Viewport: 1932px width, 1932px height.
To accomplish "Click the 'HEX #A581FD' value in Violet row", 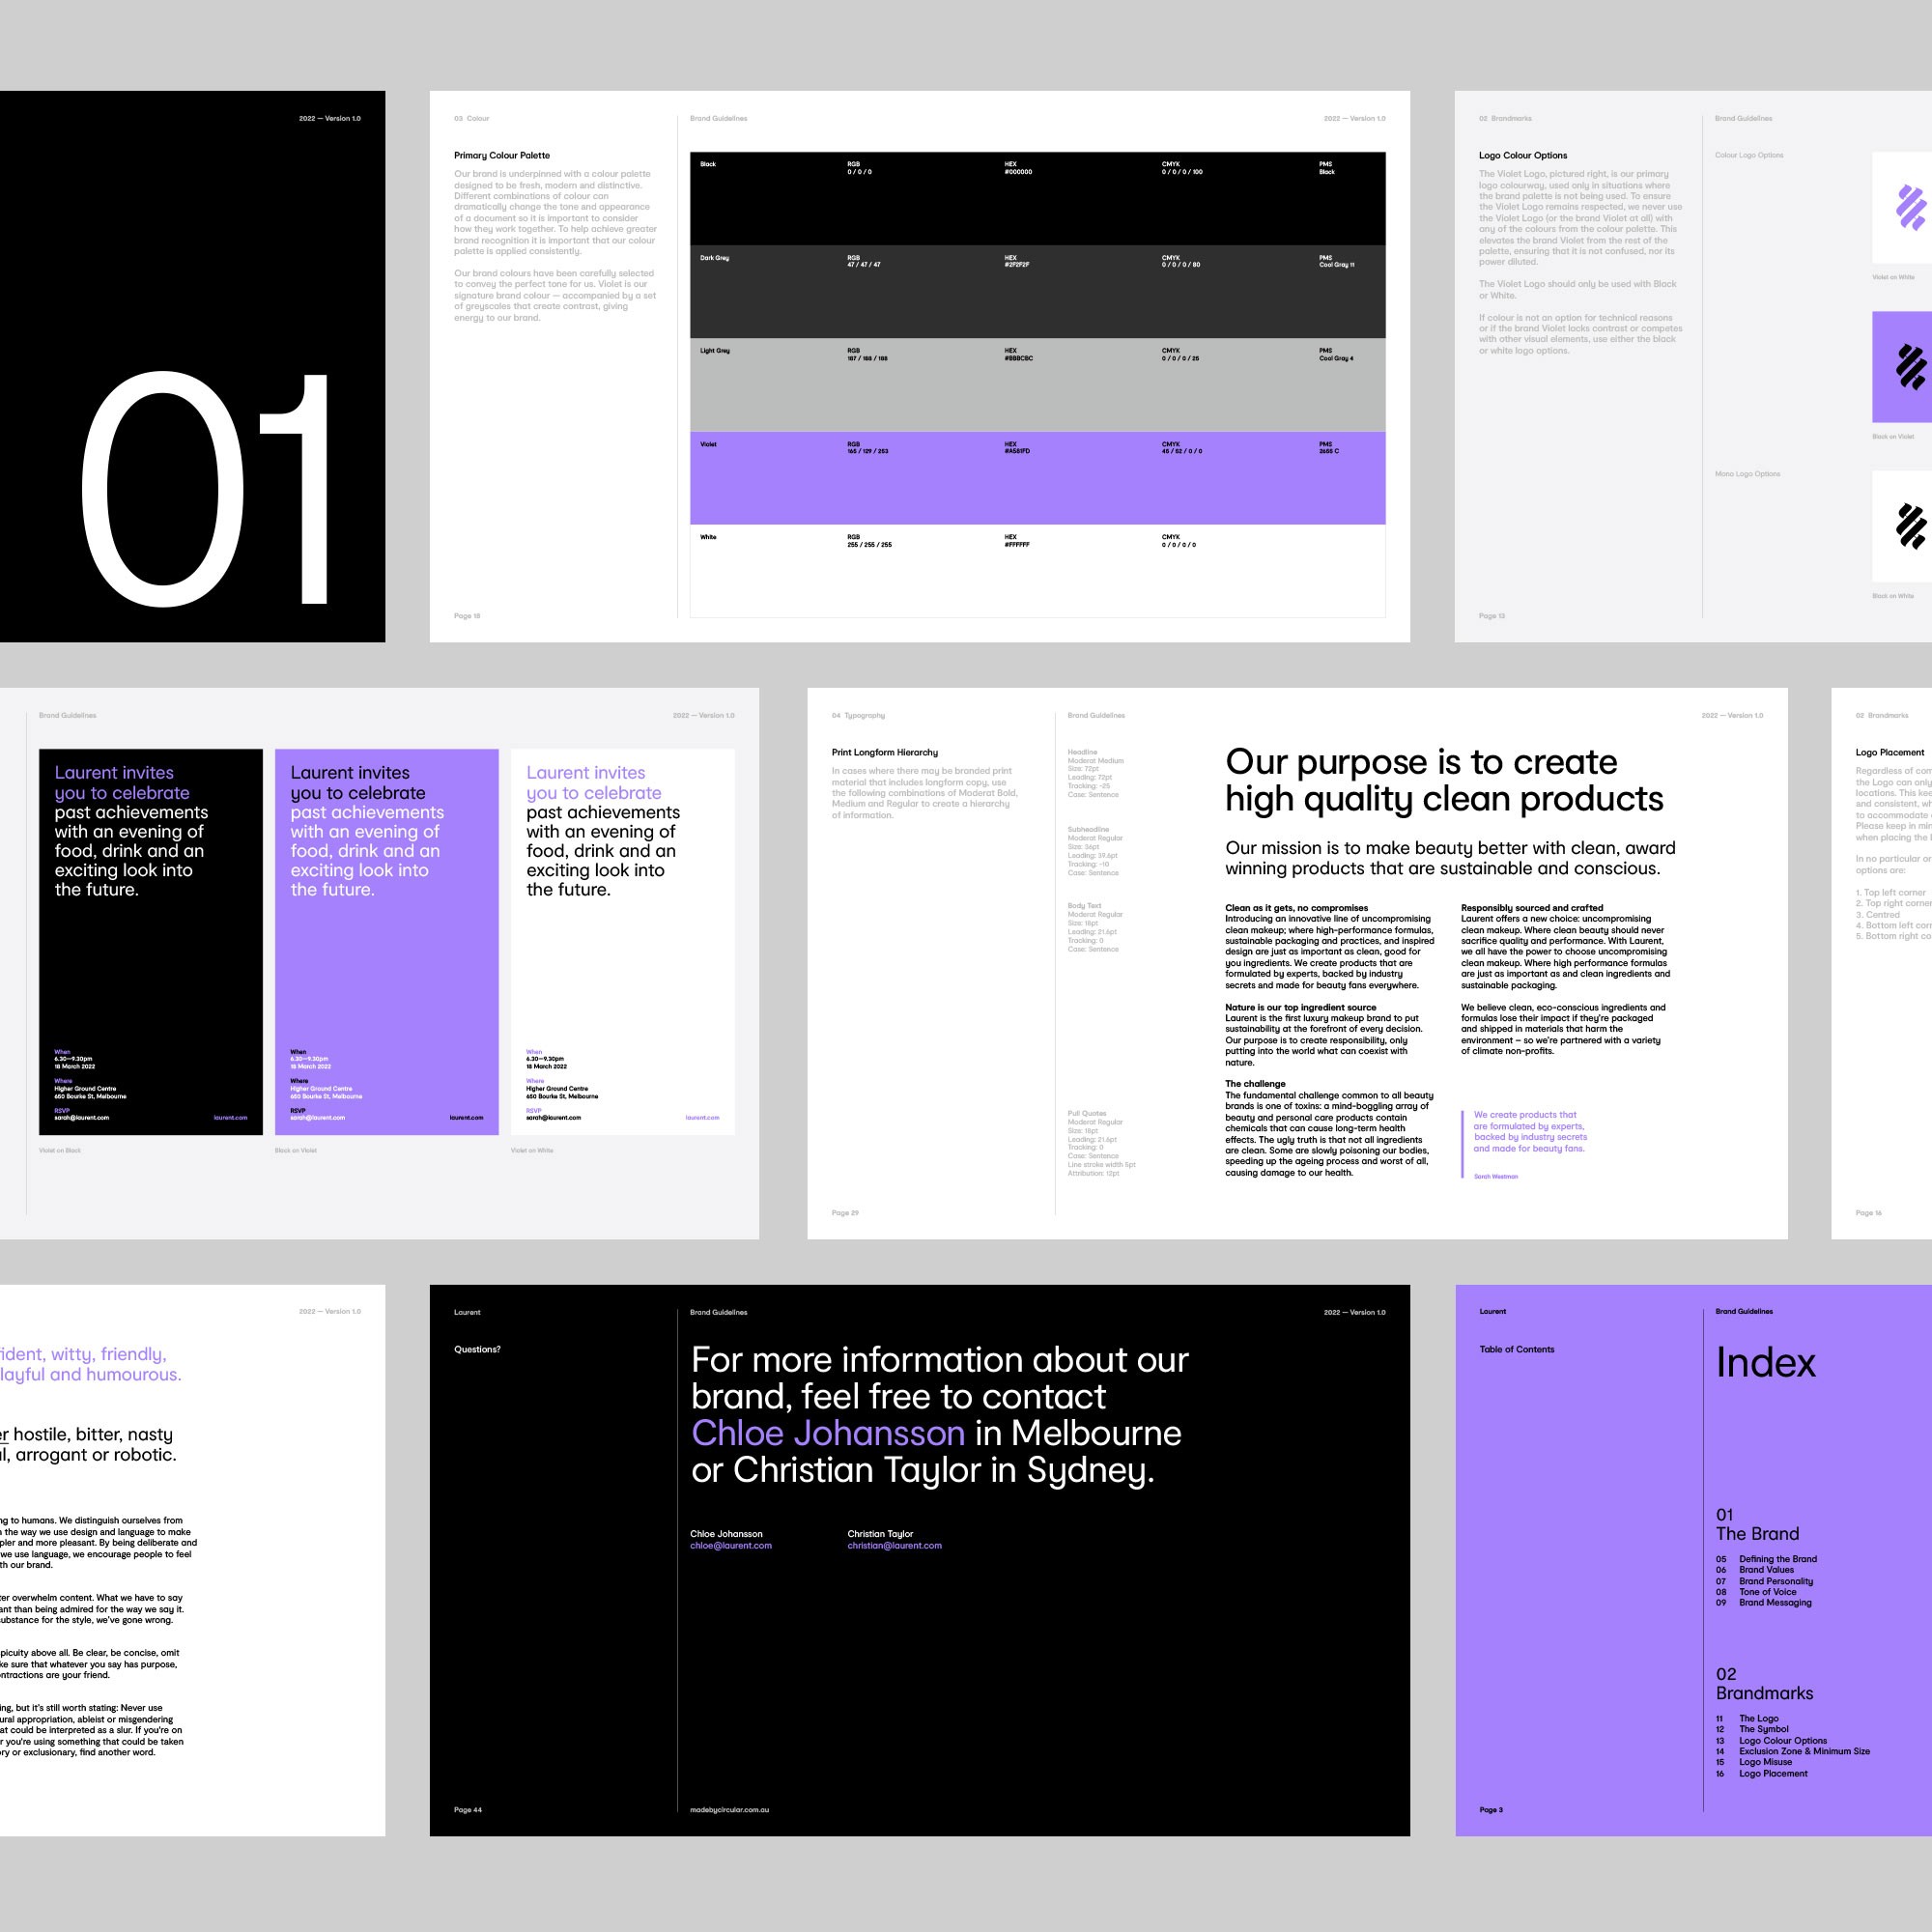I will click(1017, 448).
